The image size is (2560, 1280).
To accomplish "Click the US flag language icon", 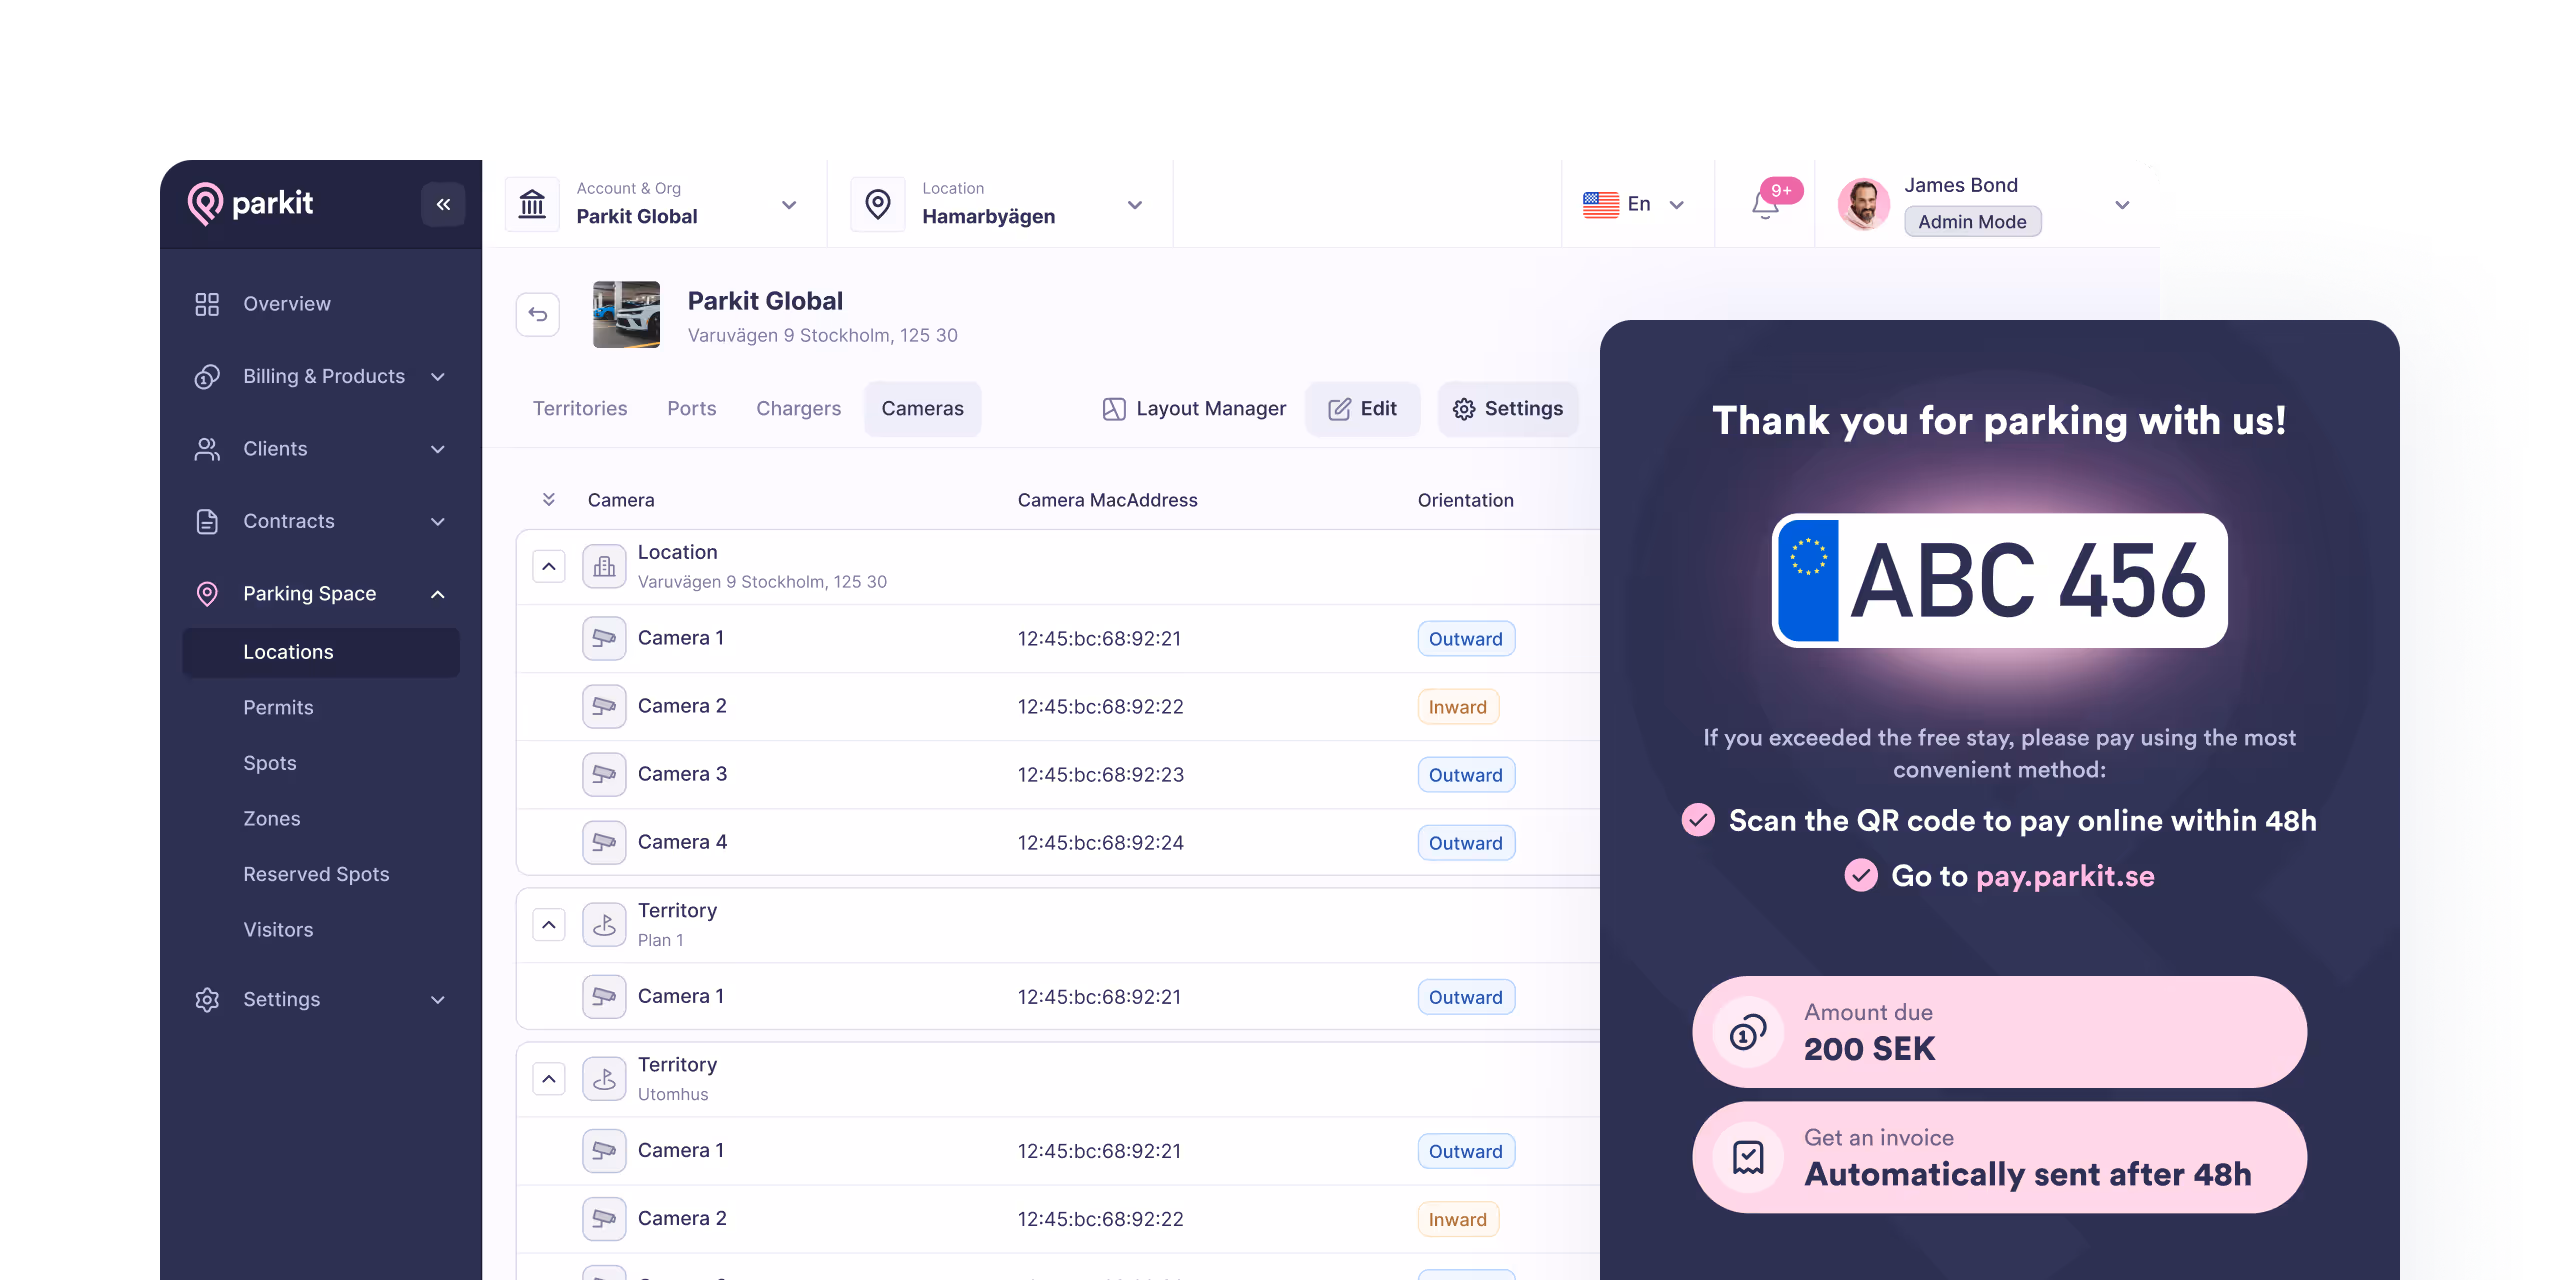I will (1601, 204).
